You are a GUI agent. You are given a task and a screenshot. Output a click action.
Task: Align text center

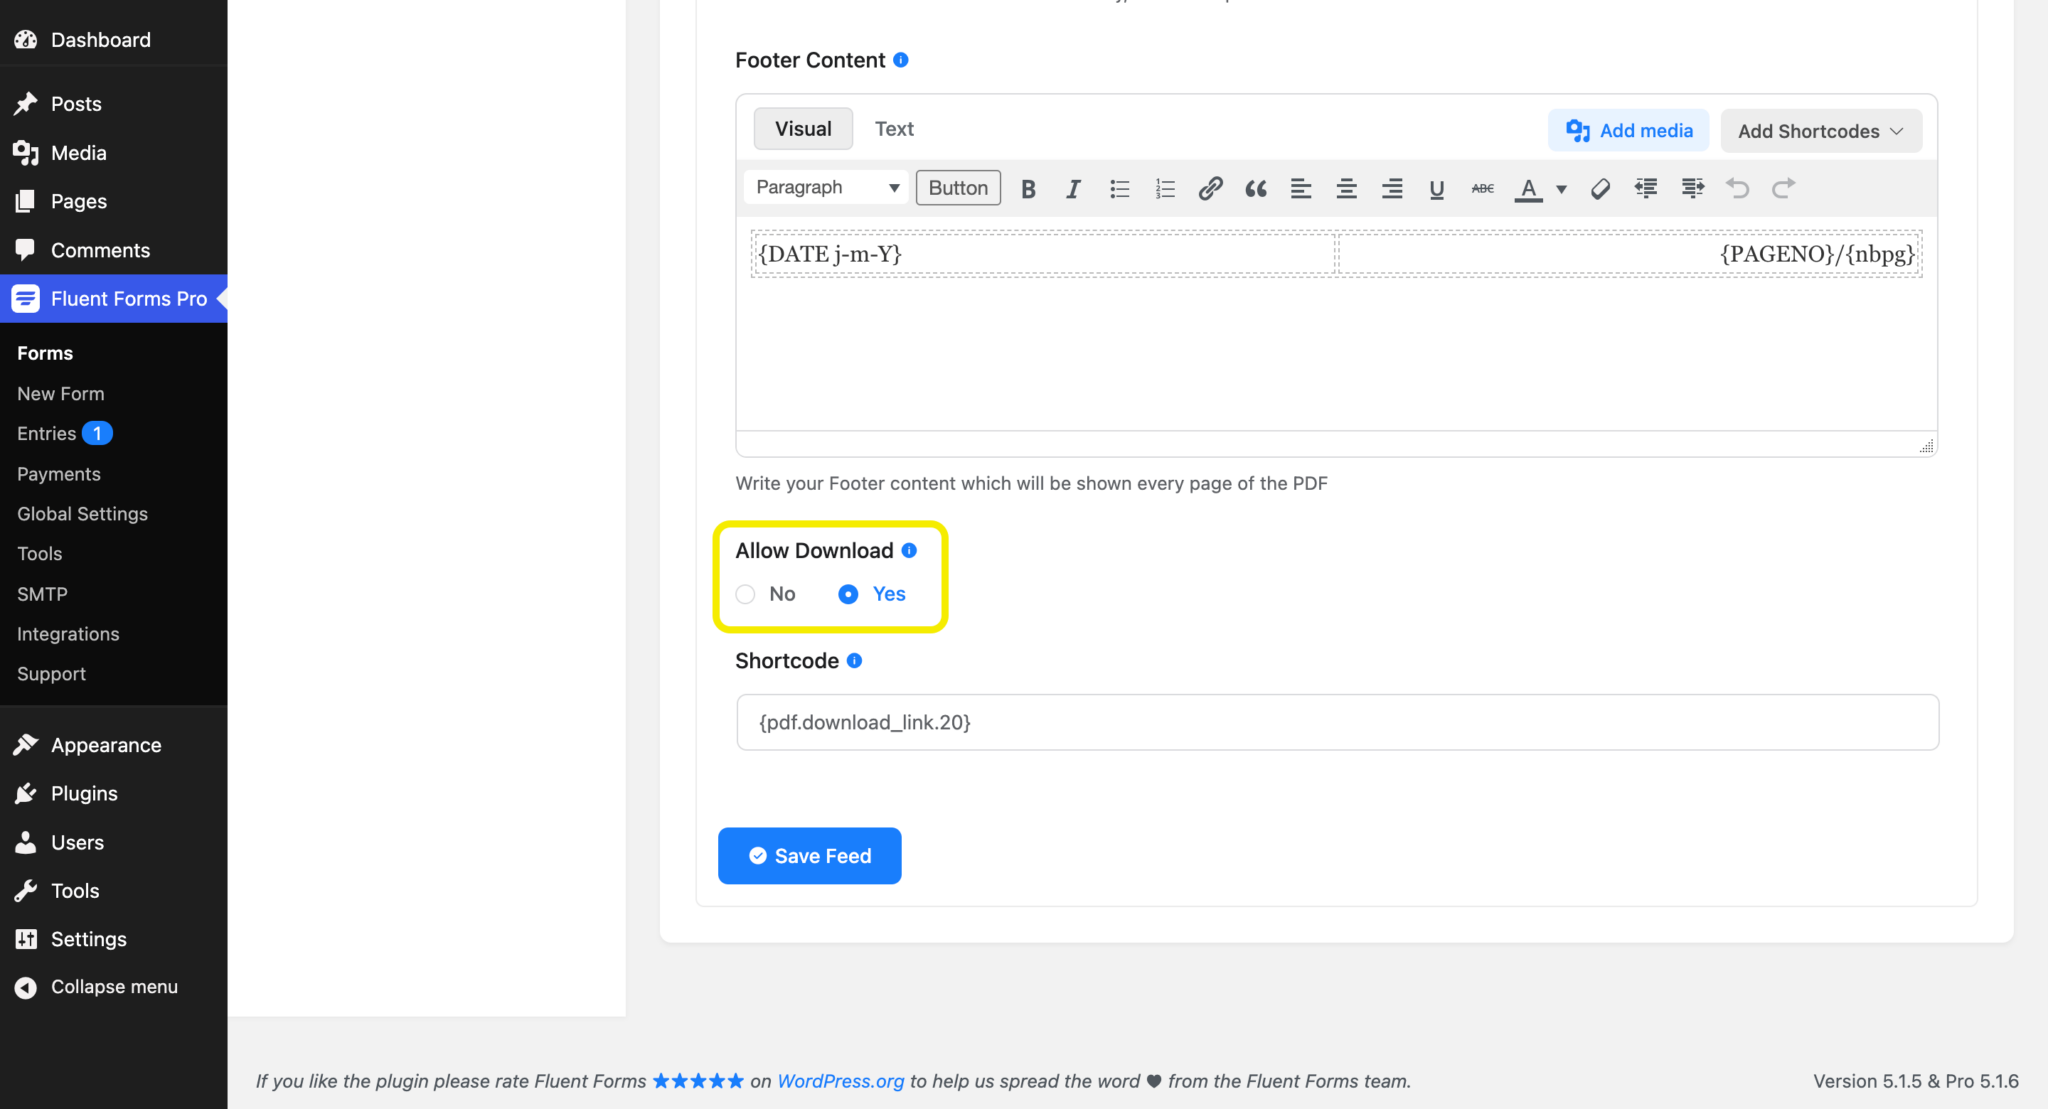(x=1347, y=188)
